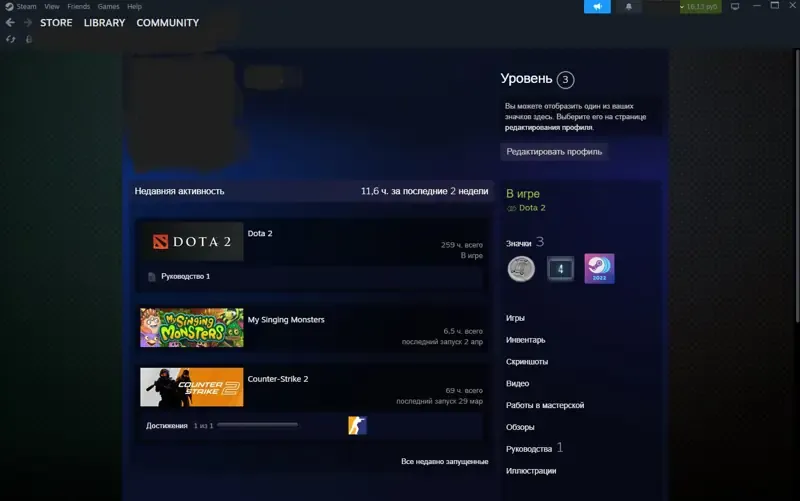800x501 pixels.
Task: Click the Значки badges heading
Action: coord(518,243)
